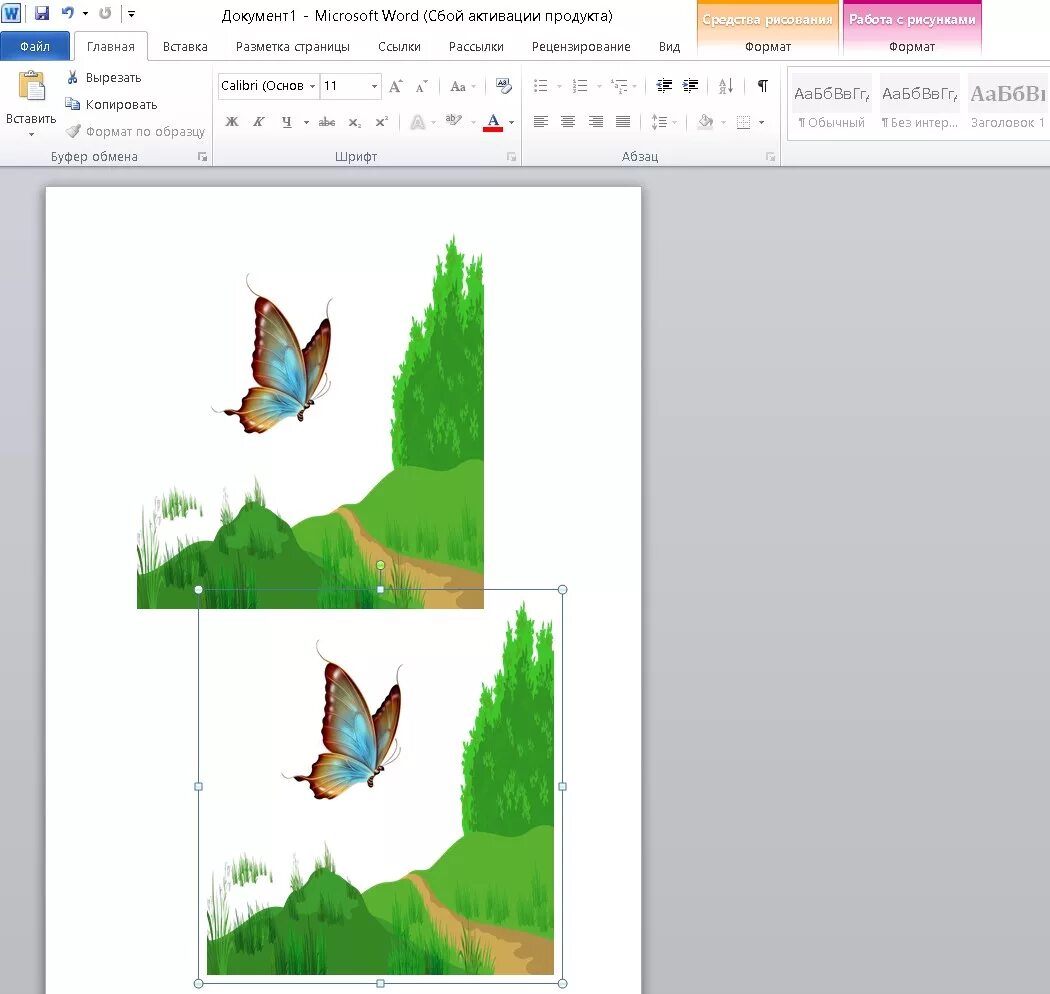Switch to the Вставка tab
The width and height of the screenshot is (1050, 994).
[185, 46]
